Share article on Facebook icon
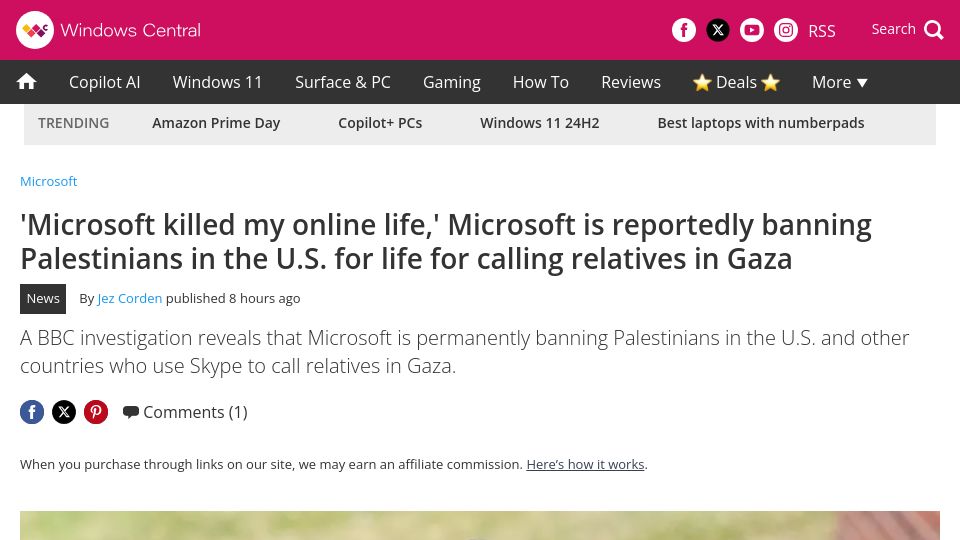This screenshot has width=960, height=540. 32,412
